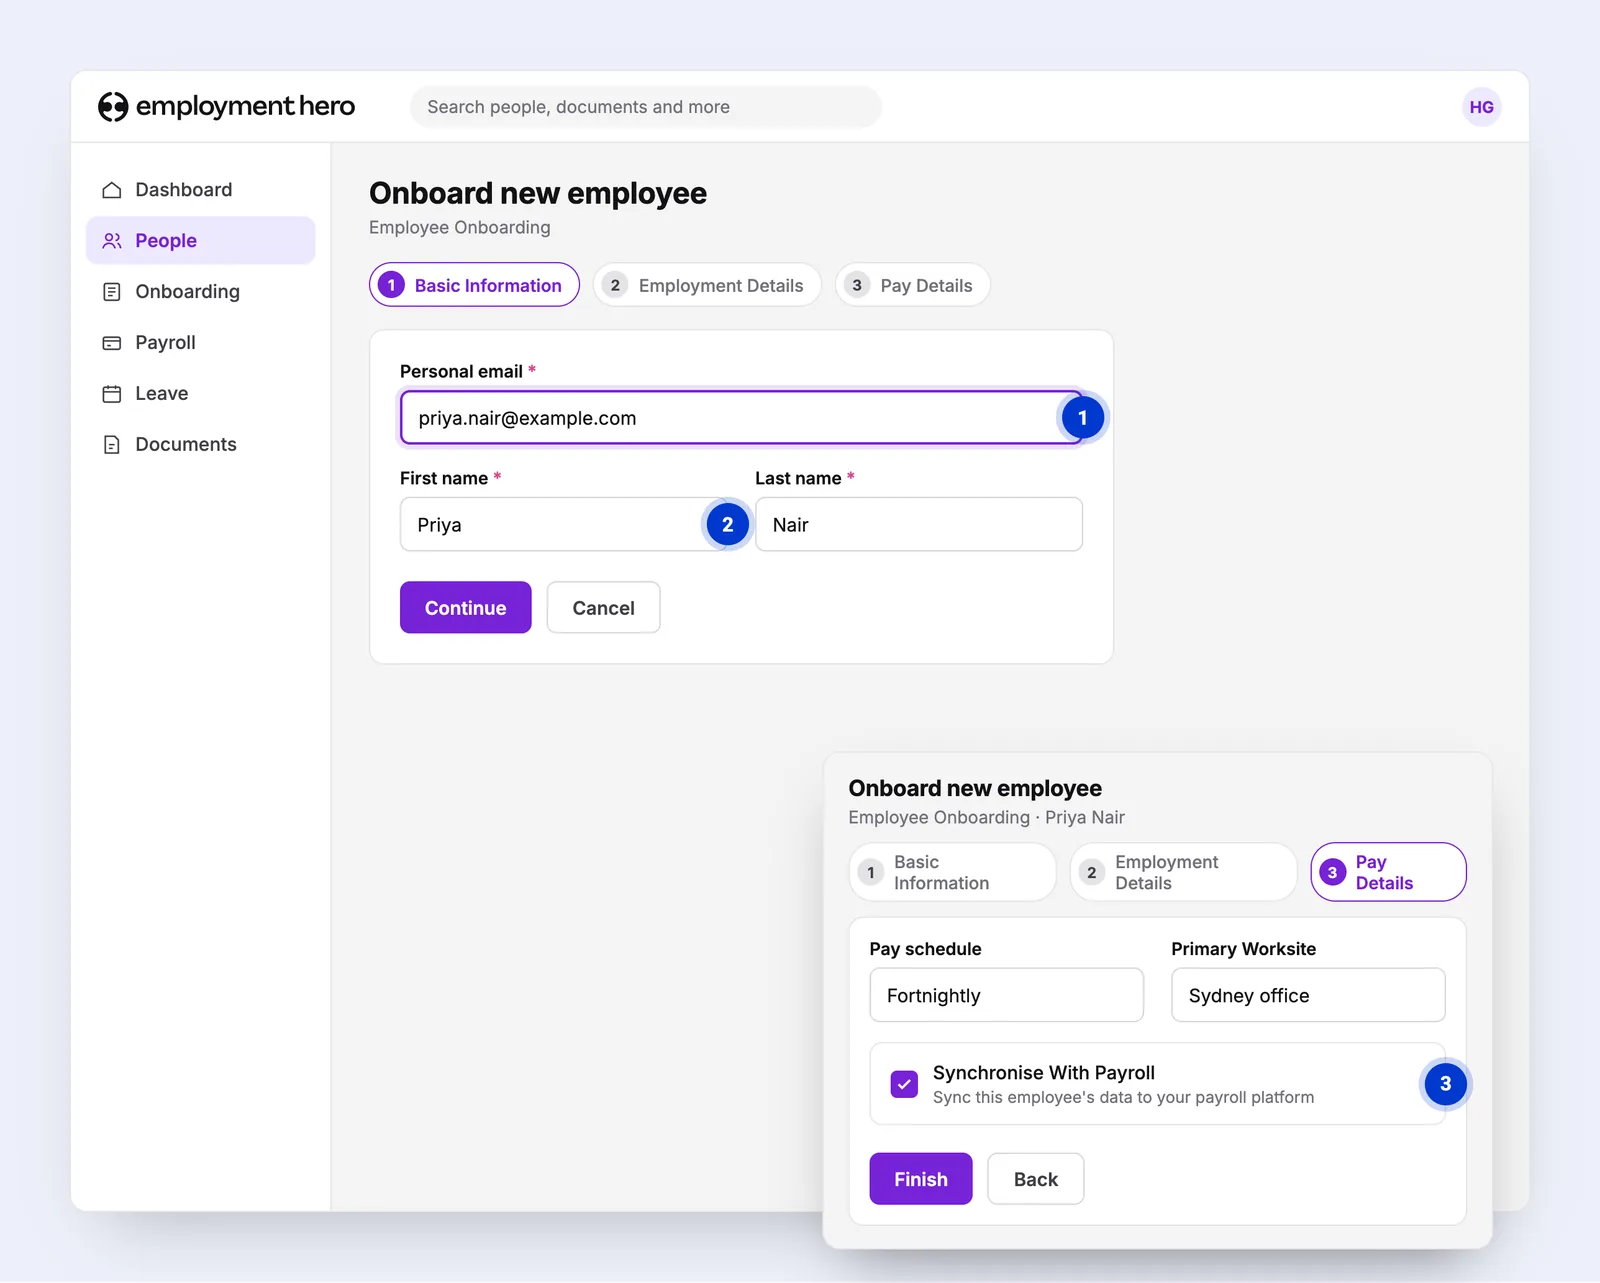Click the People sidebar icon
The image size is (1600, 1283).
click(x=112, y=241)
